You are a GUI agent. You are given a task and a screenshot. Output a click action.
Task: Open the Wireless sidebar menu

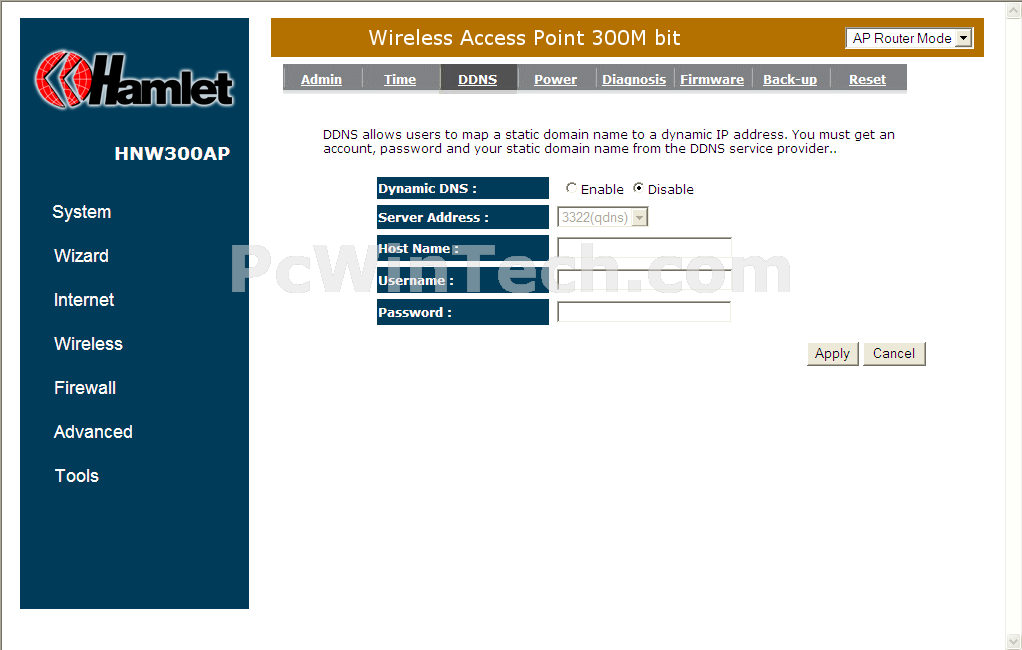[x=88, y=344]
